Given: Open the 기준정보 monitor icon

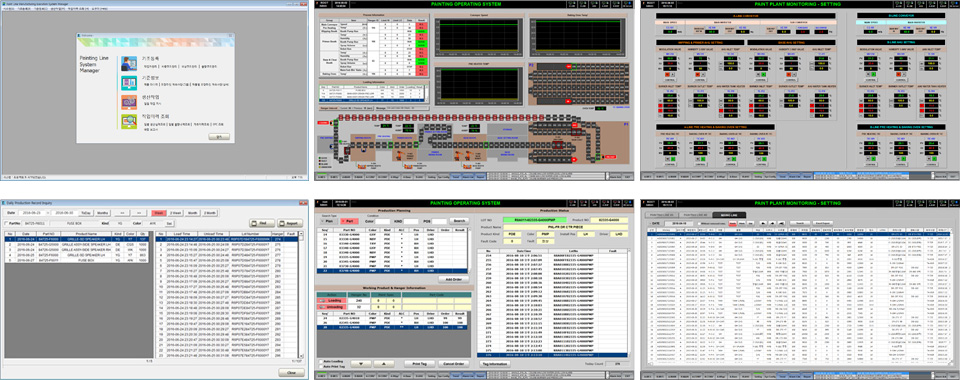Looking at the screenshot, I should point(129,82).
